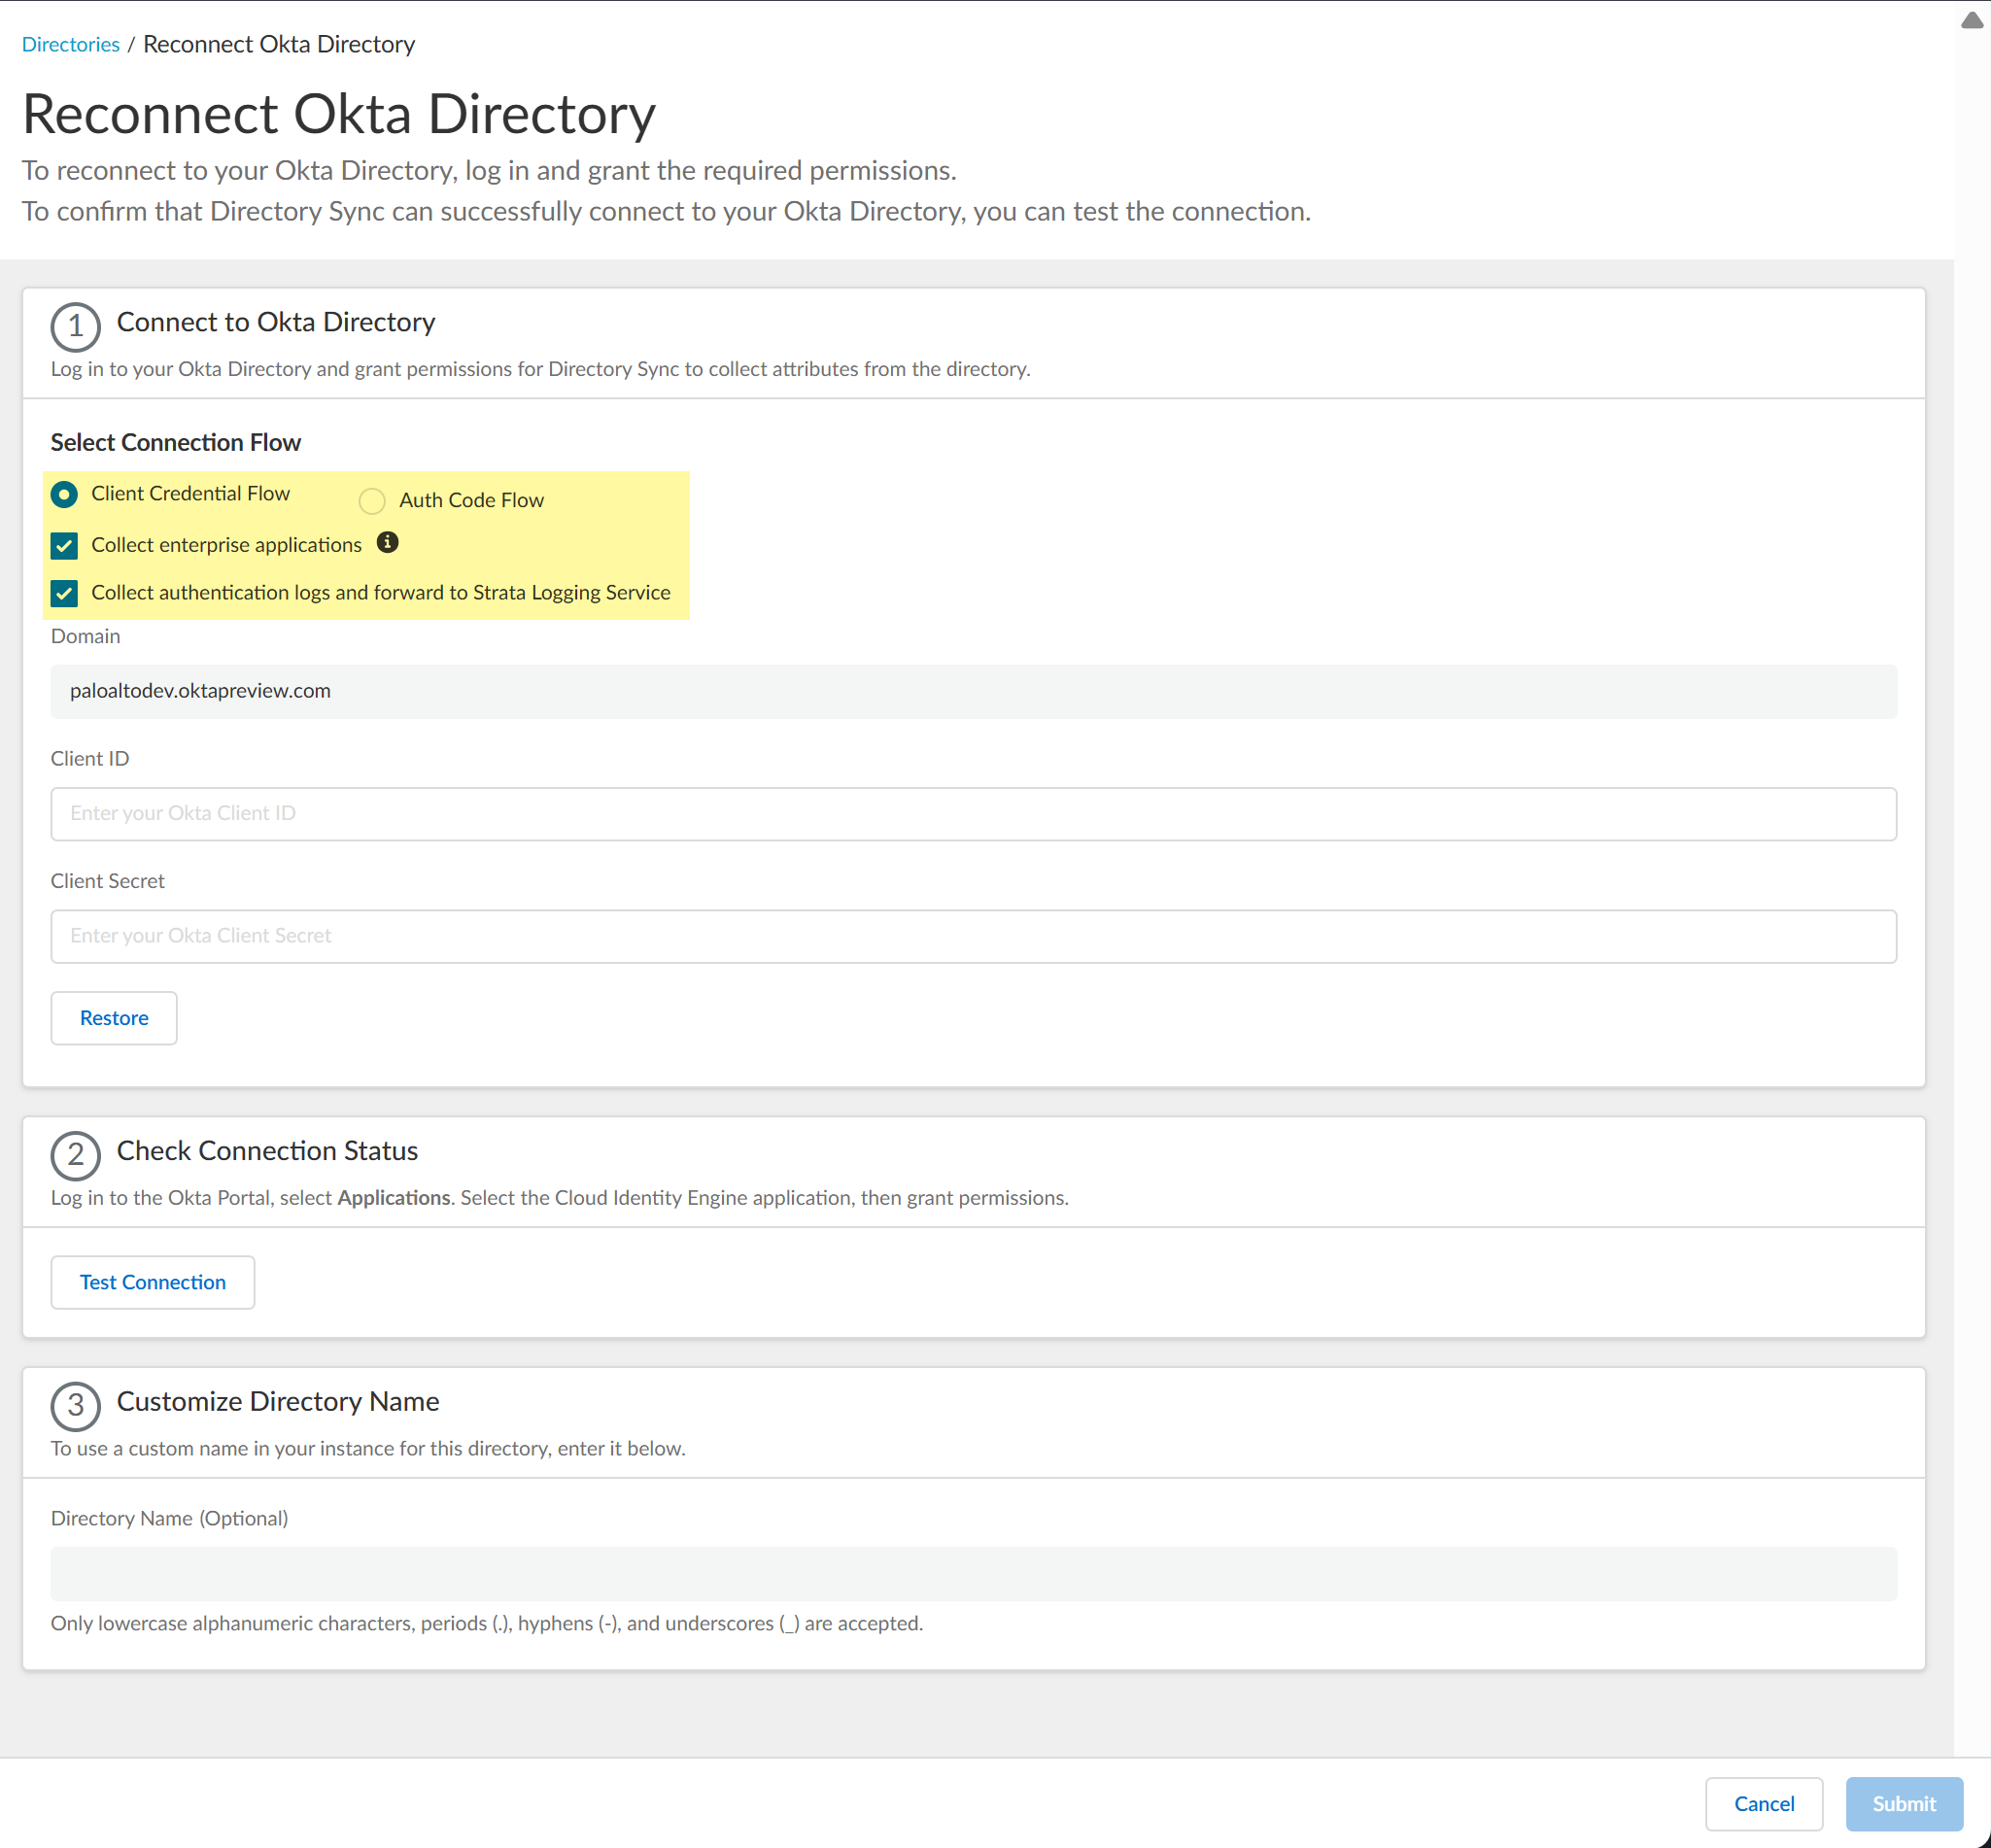Focus the Client ID input field
The image size is (1991, 1848).
(x=972, y=814)
